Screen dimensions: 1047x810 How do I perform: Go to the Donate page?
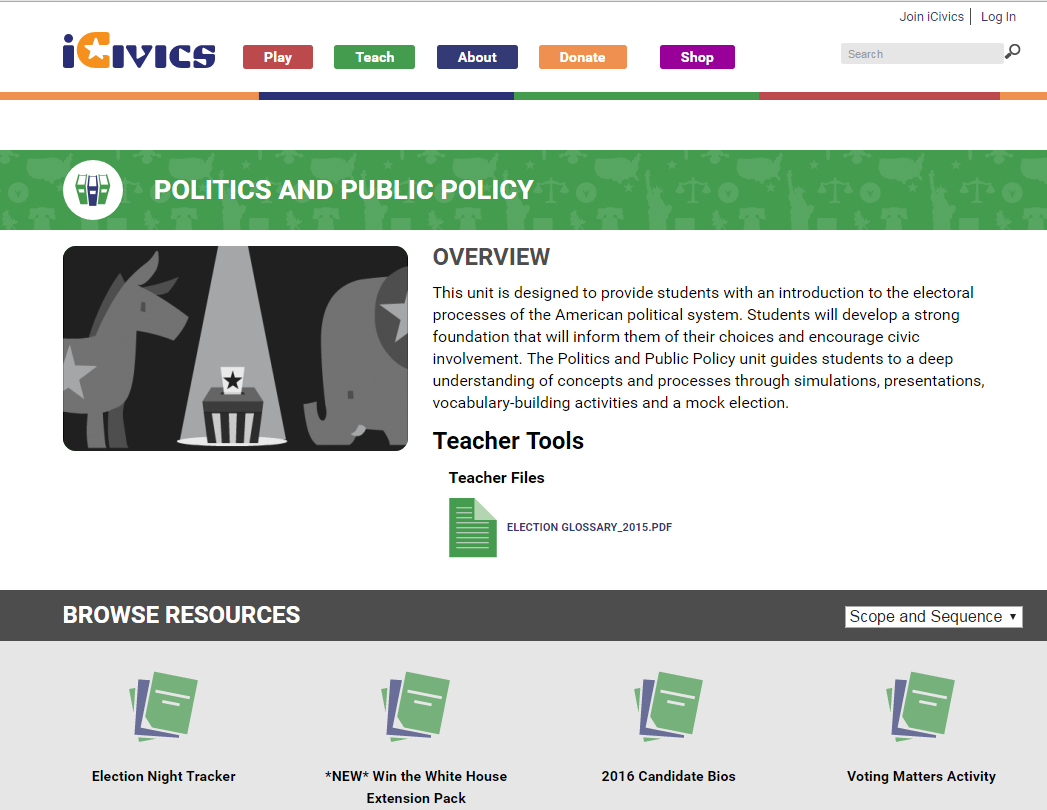point(583,57)
